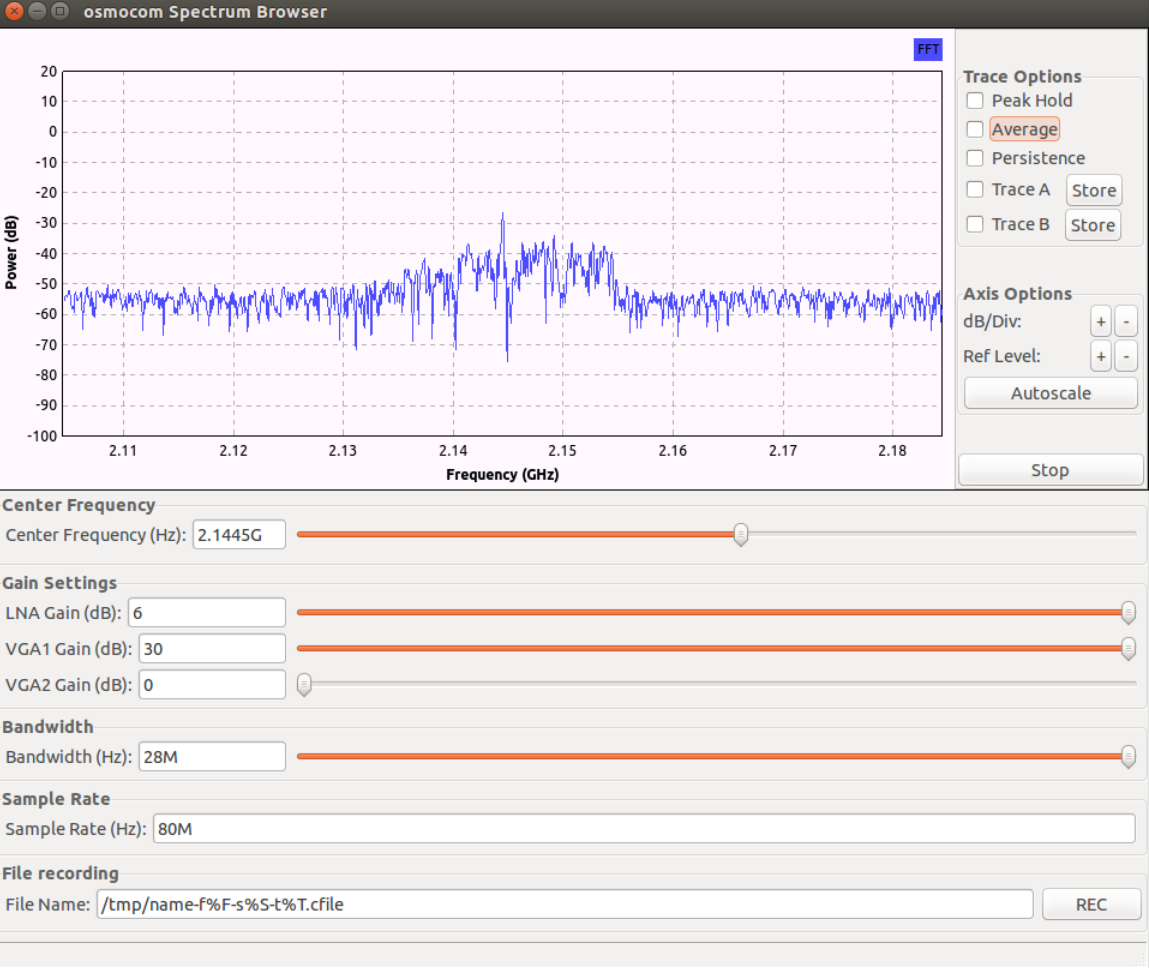Enable Trace A display
1149x968 pixels.
[x=975, y=190]
